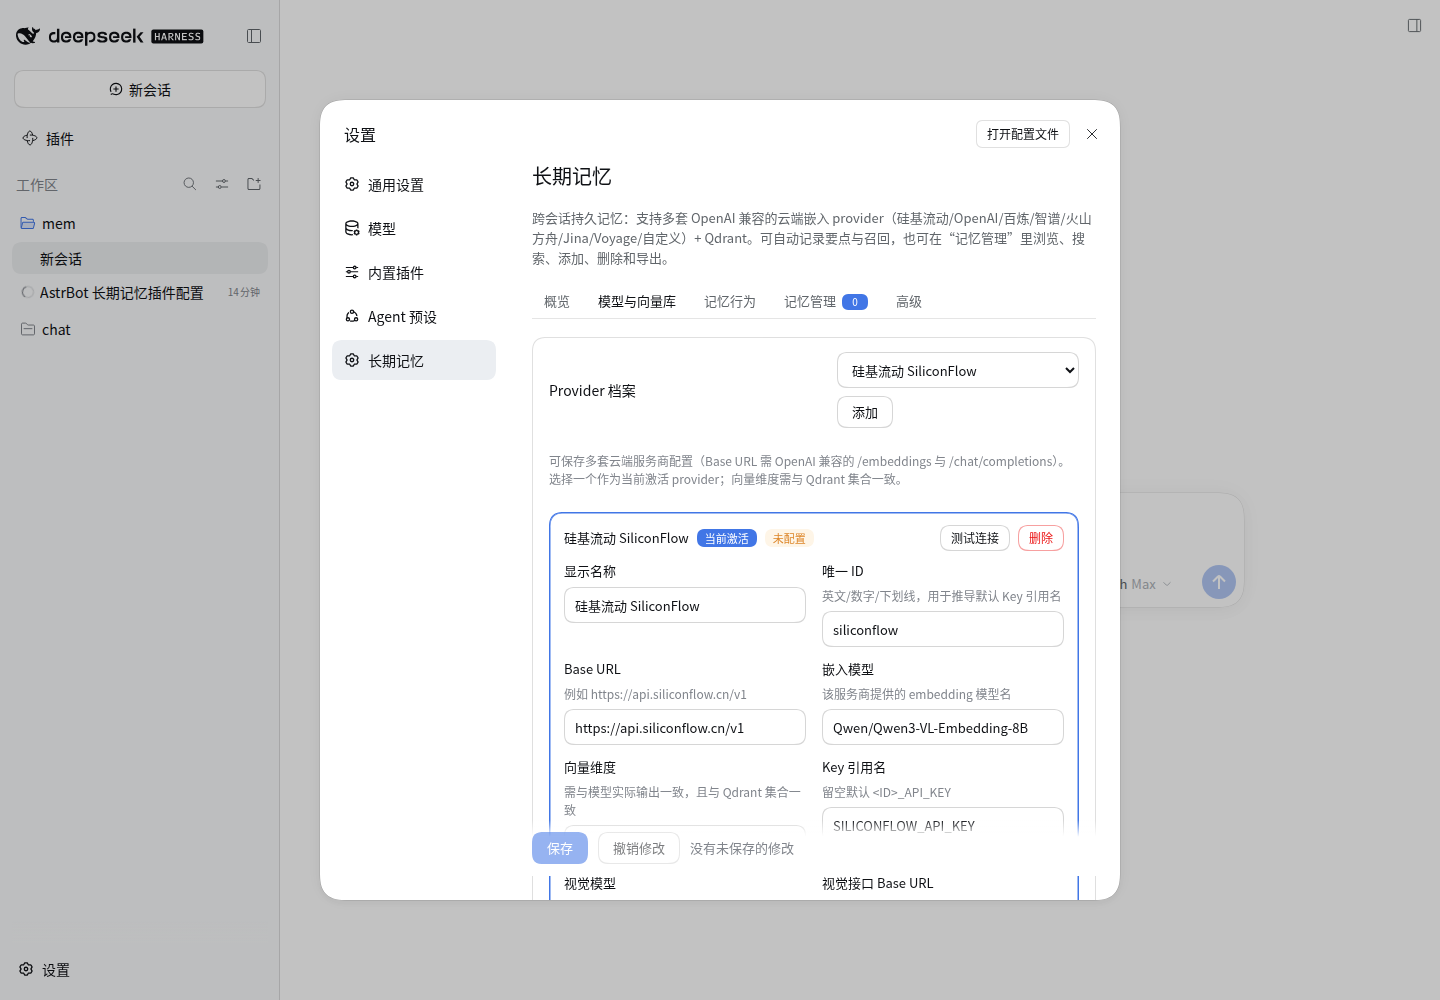The width and height of the screenshot is (1440, 1000).
Task: Edit the 显示名称 input field
Action: pos(685,605)
